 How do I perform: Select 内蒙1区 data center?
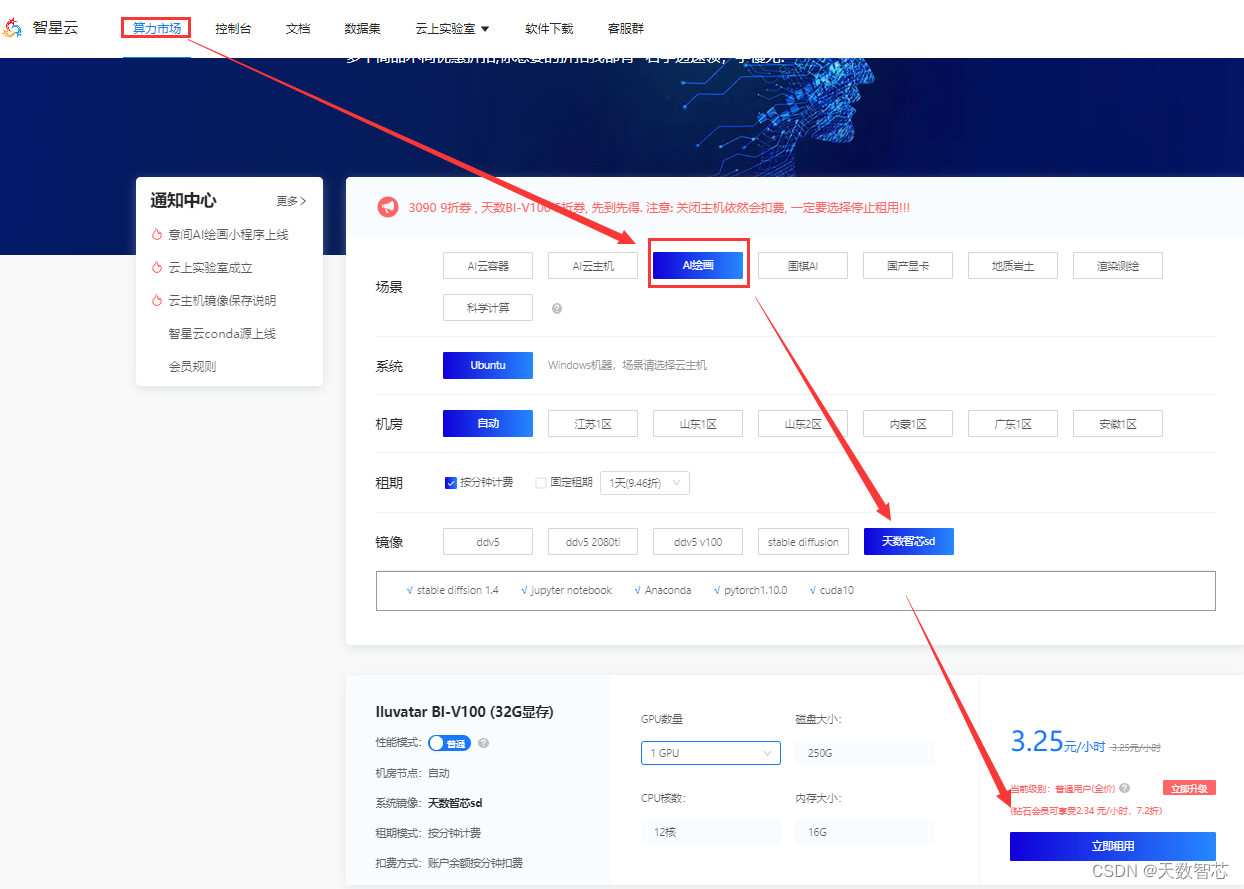pyautogui.click(x=908, y=424)
